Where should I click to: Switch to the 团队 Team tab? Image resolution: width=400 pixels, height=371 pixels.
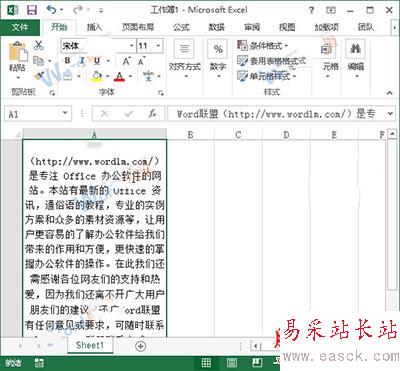click(x=366, y=27)
